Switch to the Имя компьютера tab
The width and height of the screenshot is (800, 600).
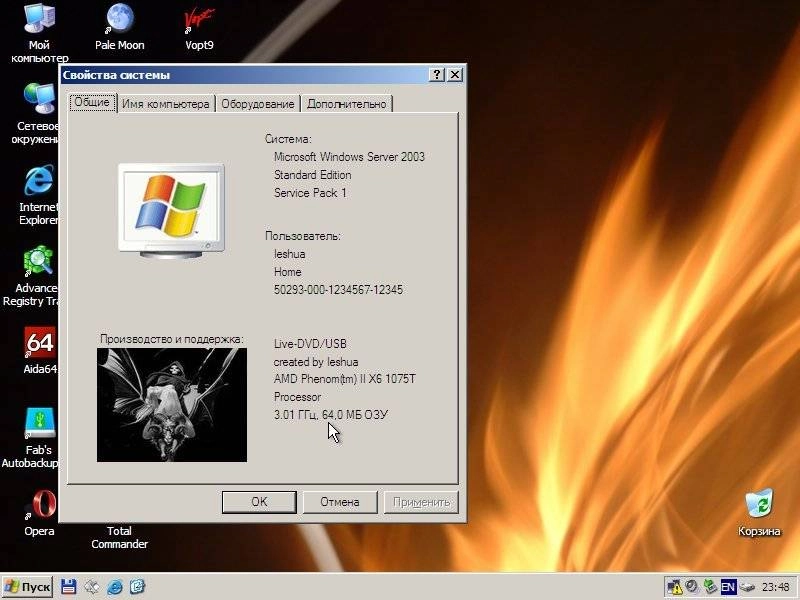coord(166,104)
